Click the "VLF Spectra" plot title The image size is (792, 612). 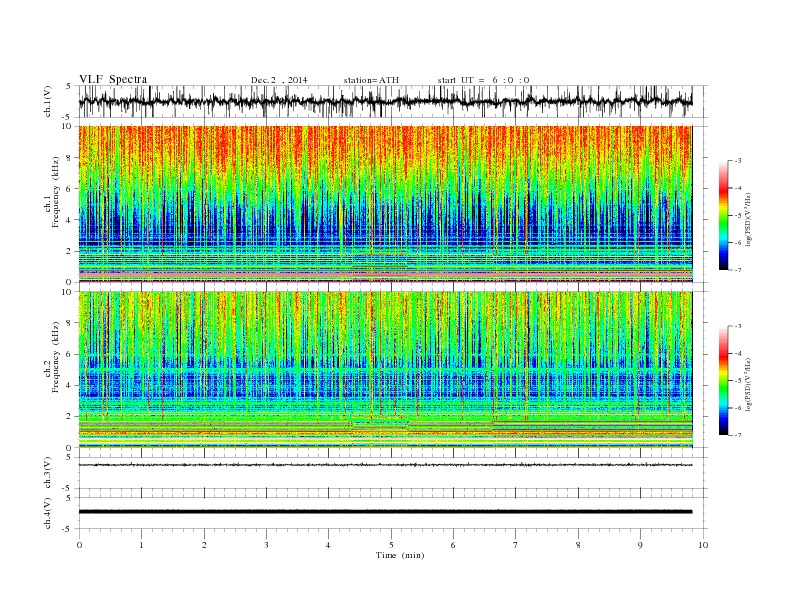[x=113, y=79]
